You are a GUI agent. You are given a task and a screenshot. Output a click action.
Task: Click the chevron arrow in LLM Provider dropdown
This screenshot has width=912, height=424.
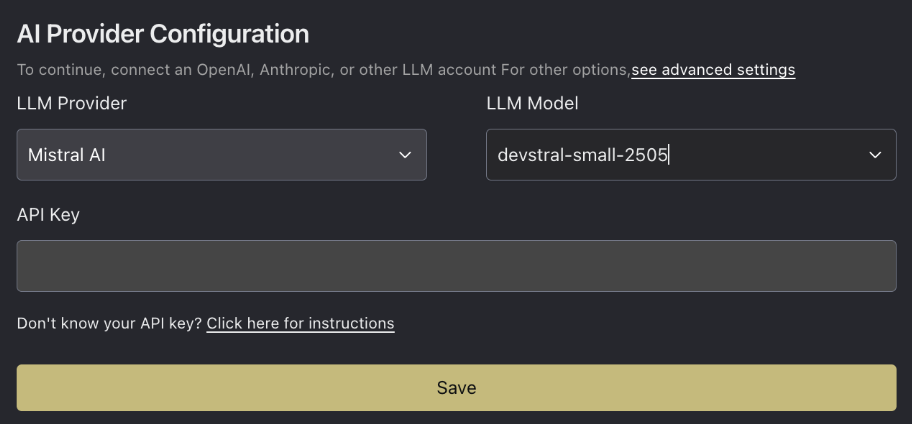[x=405, y=155]
